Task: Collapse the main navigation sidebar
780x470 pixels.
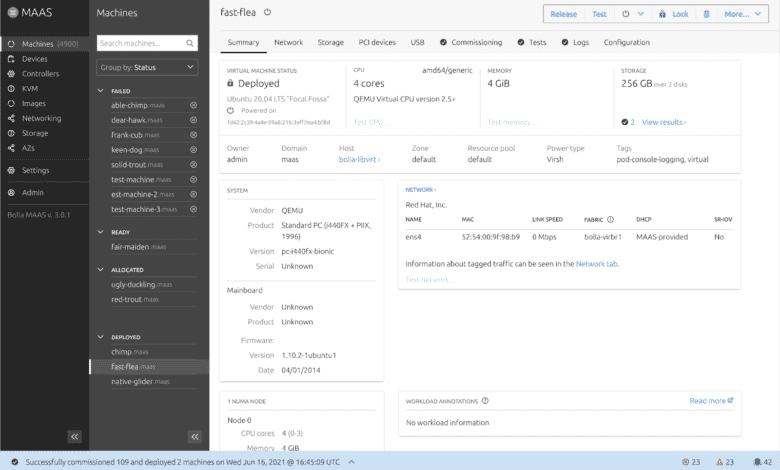Action: click(75, 437)
